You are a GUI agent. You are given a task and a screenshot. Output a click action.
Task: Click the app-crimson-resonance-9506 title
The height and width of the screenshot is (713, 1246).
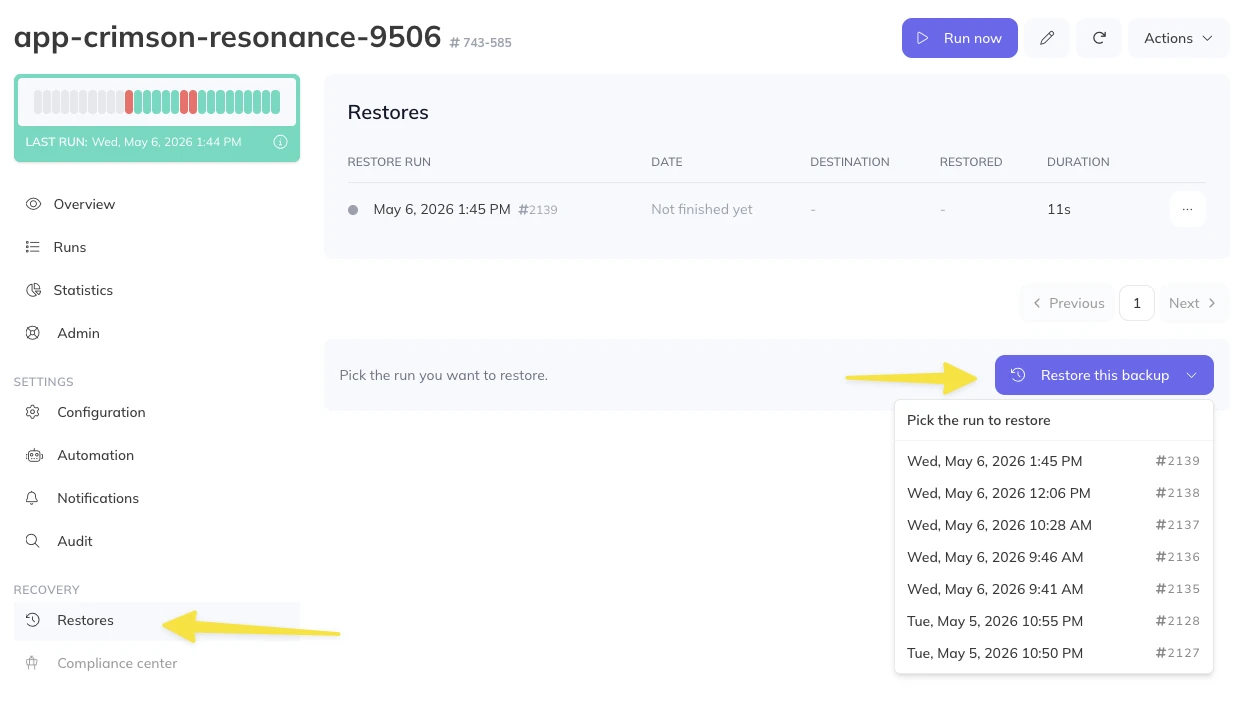(x=228, y=36)
